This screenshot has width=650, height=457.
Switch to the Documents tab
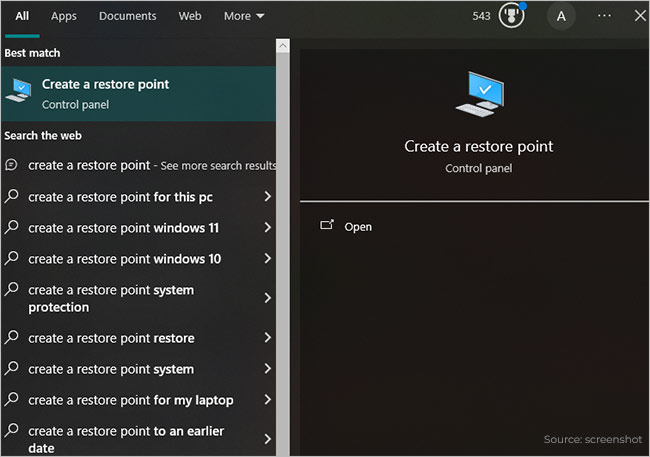128,16
